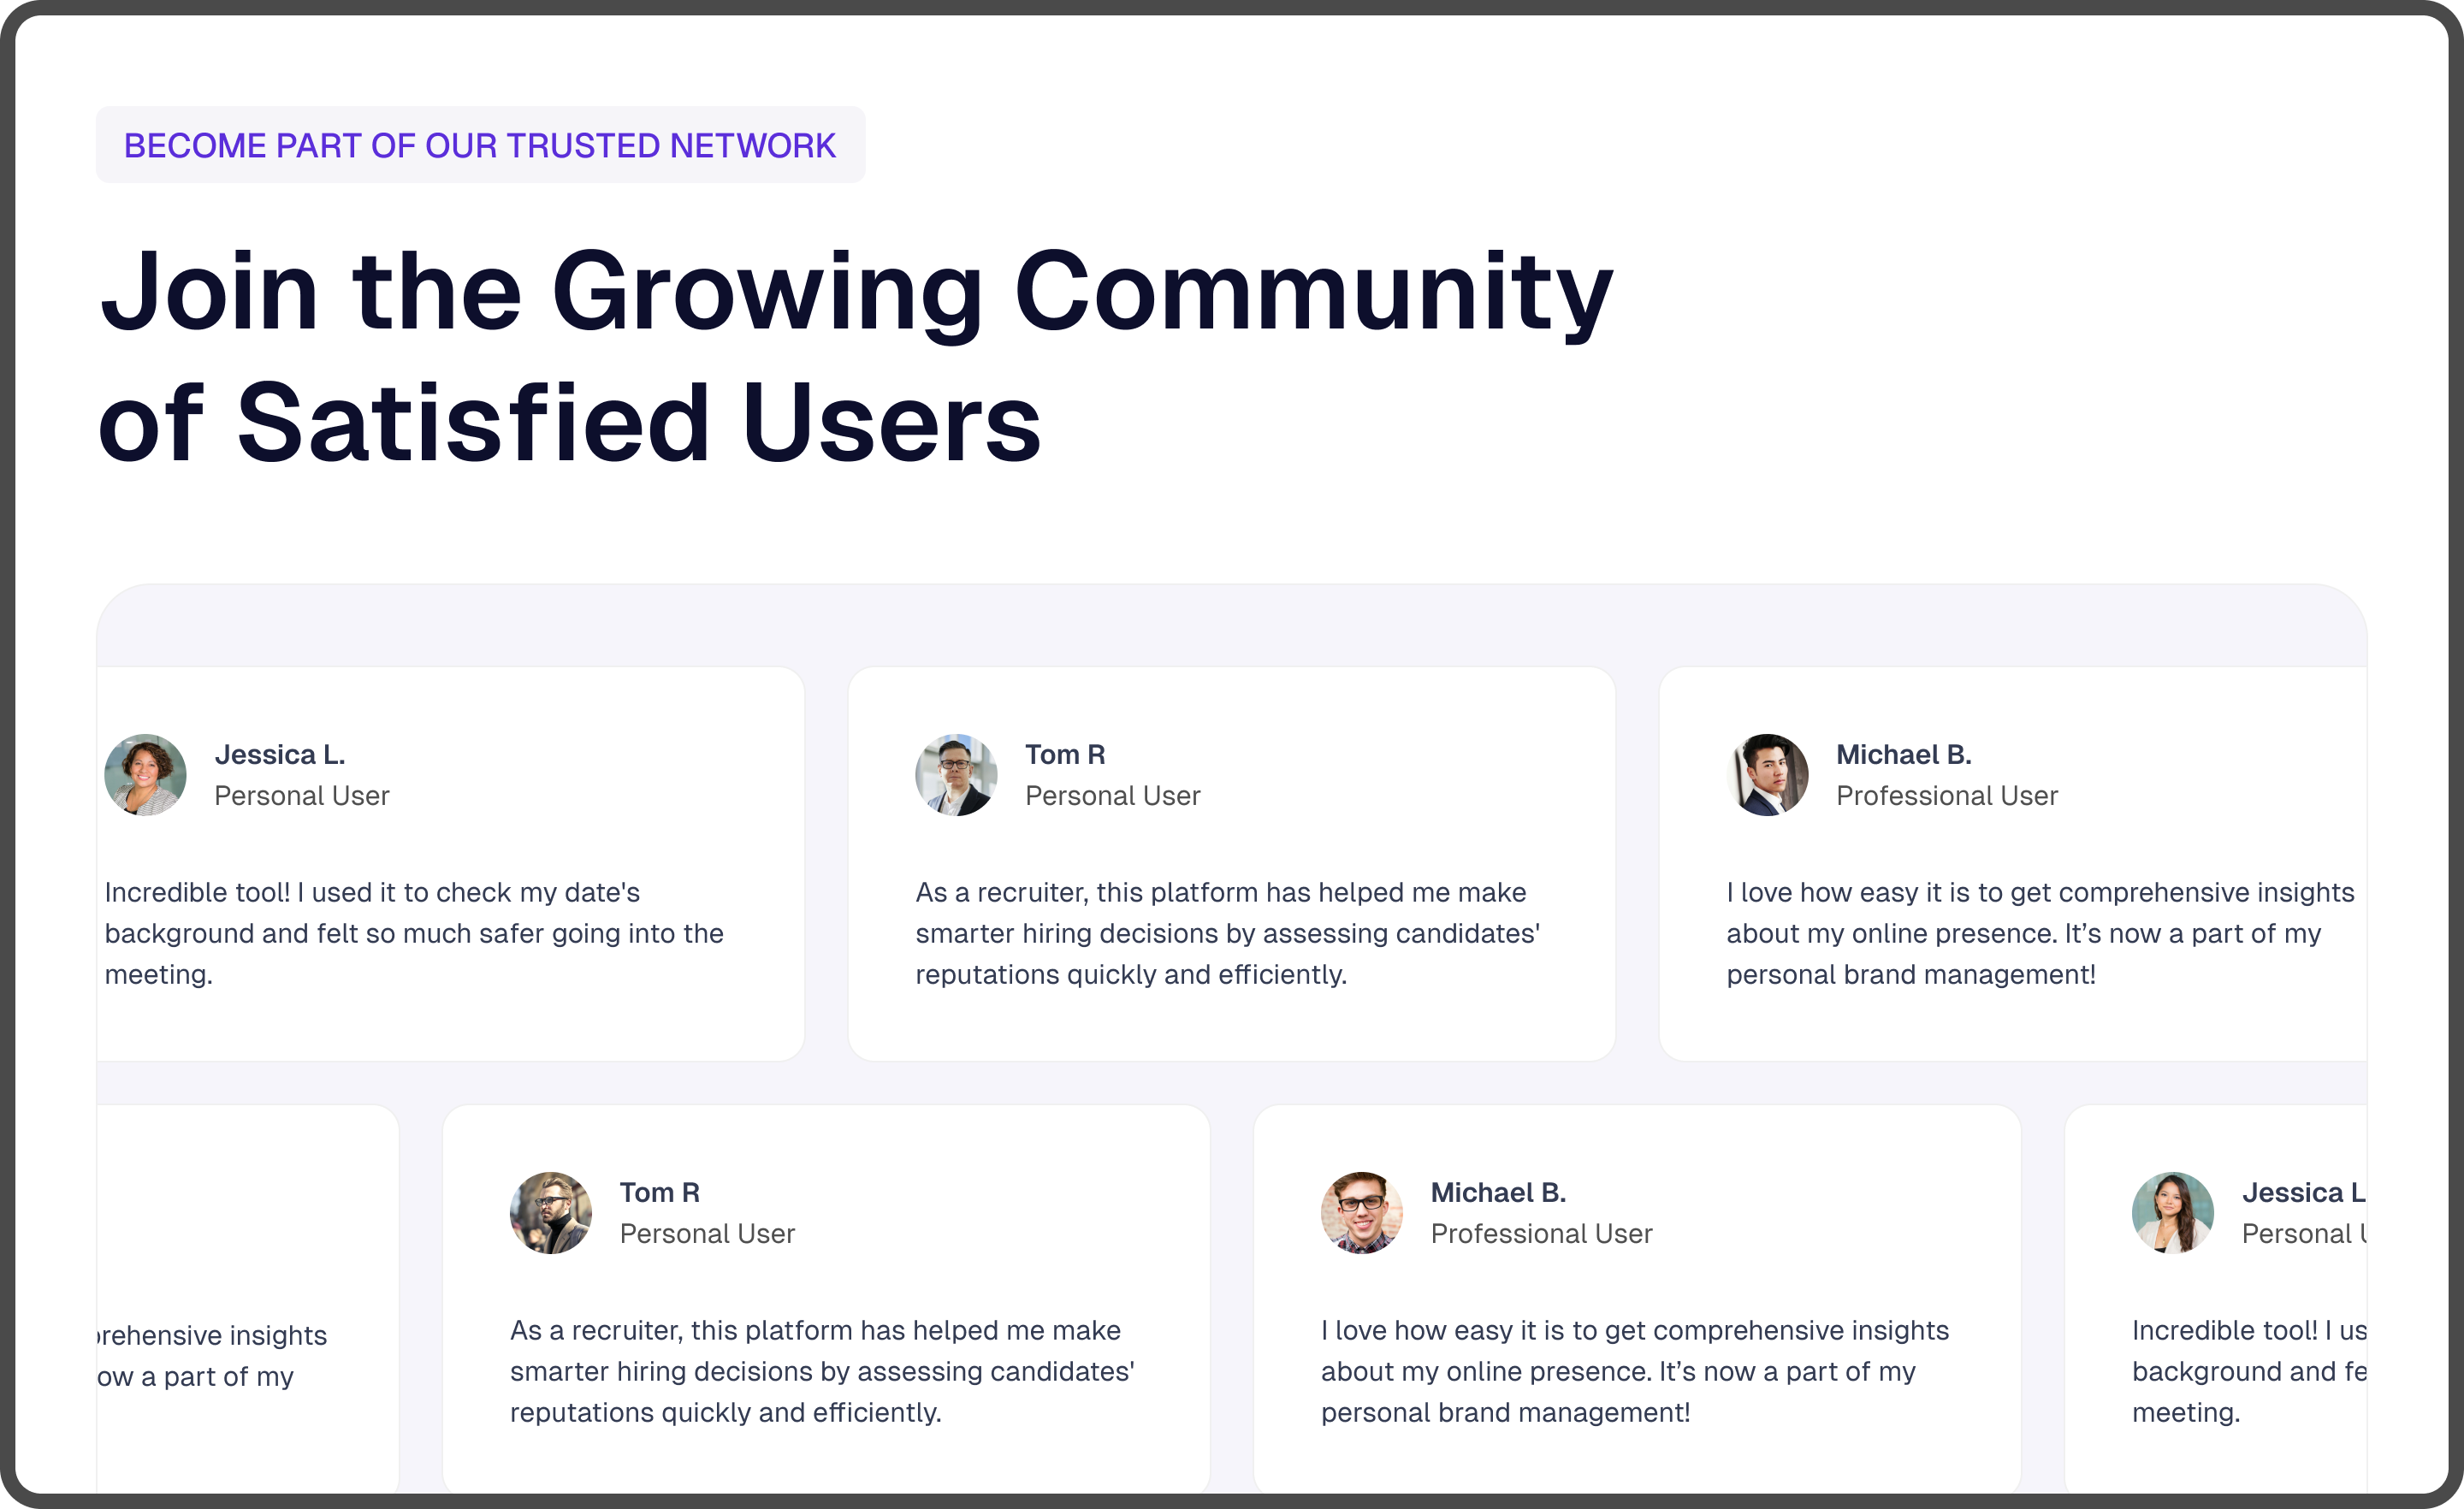The height and width of the screenshot is (1509, 2464).
Task: Click top-row Michael's testimonial about online presence insights
Action: [2040, 933]
